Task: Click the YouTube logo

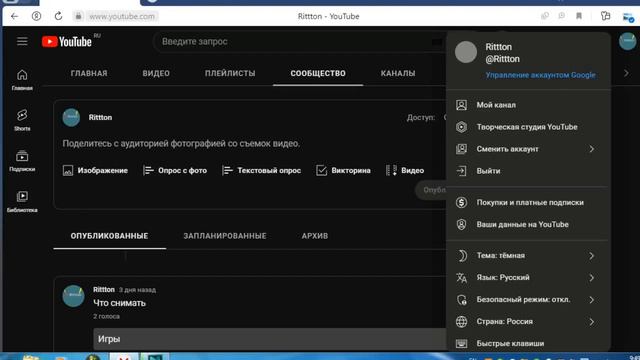Action: click(x=67, y=42)
